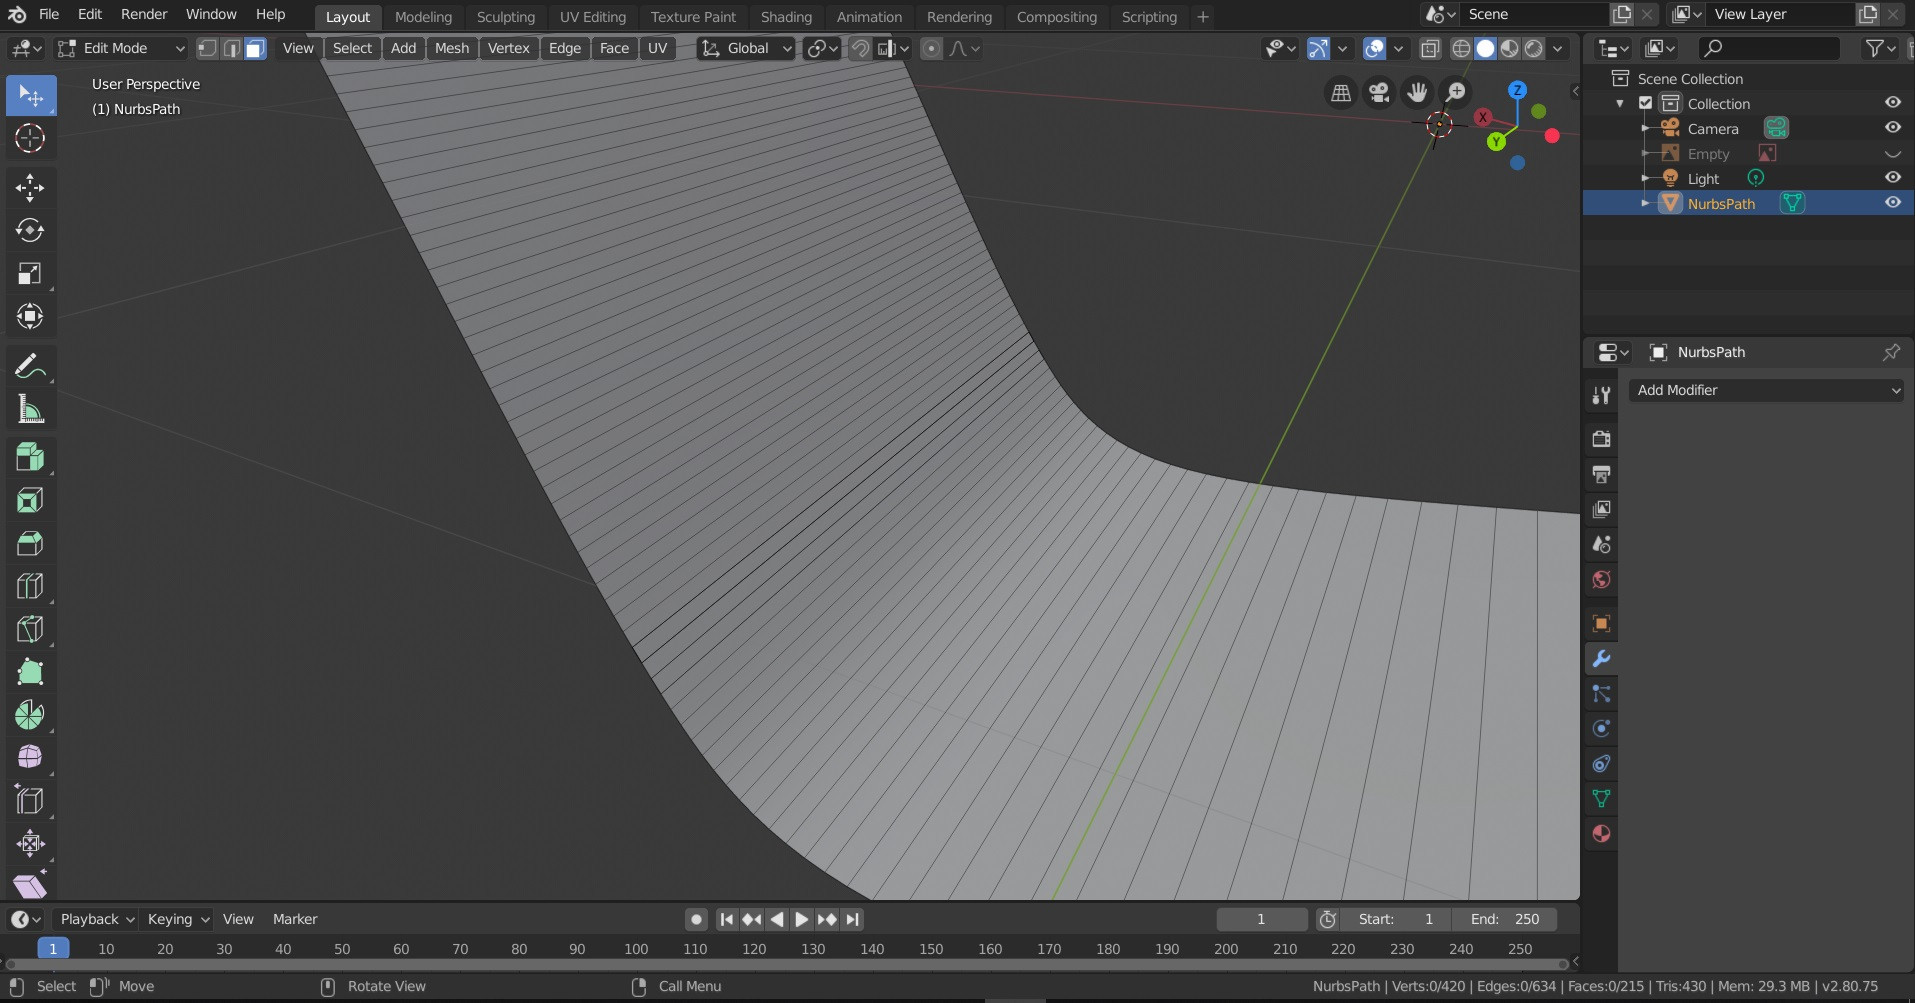The height and width of the screenshot is (1003, 1915).
Task: Toggle the snapping magnet
Action: coord(859,47)
